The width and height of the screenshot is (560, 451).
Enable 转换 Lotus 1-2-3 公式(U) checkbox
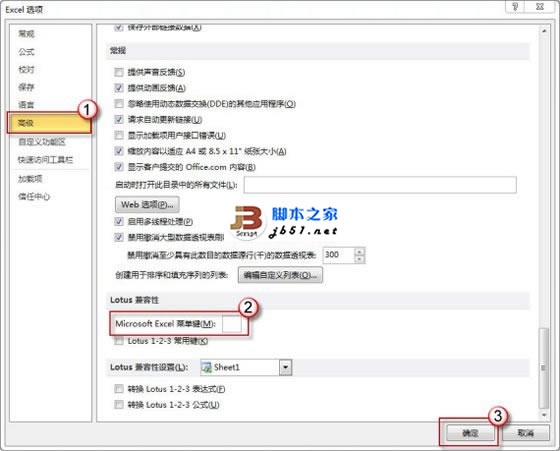[x=119, y=405]
